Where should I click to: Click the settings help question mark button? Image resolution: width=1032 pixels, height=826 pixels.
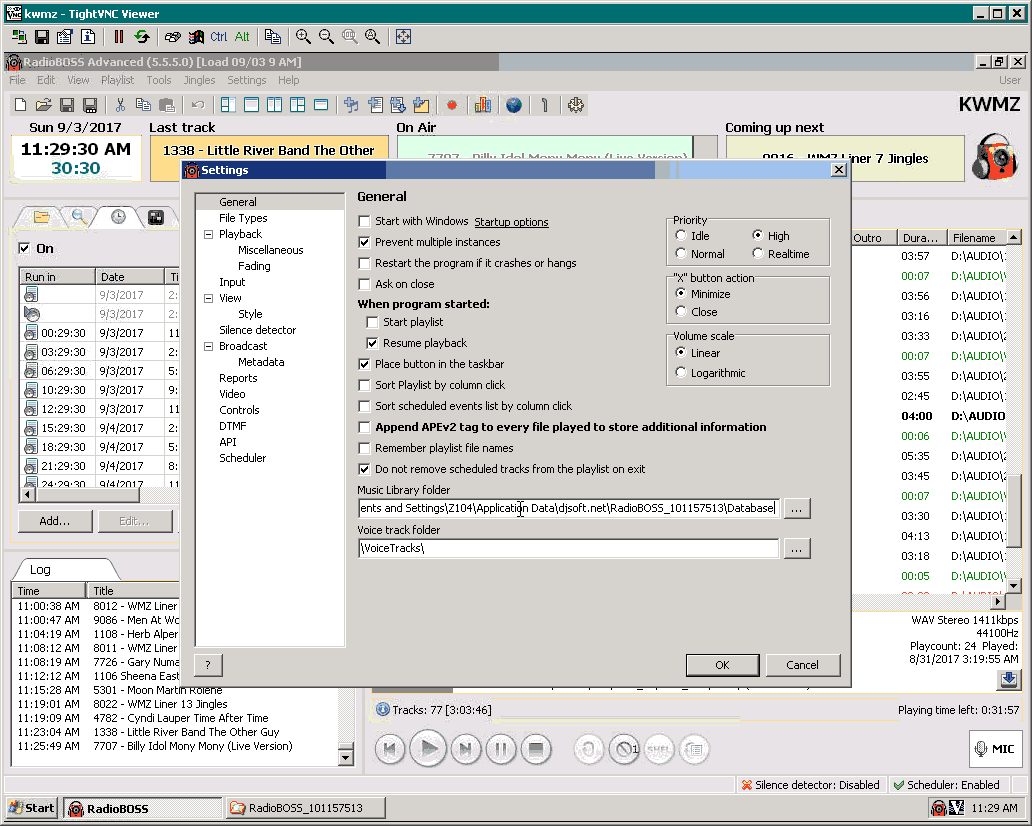208,665
